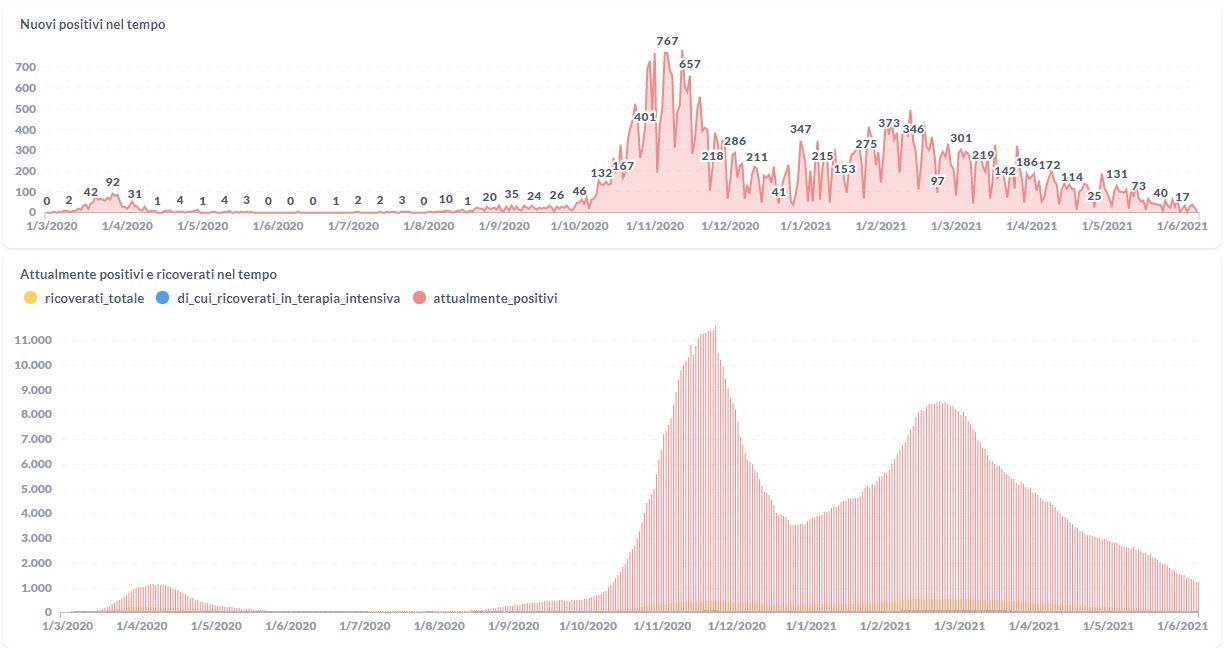The height and width of the screenshot is (648, 1224).
Task: Click the data point labeled 373
Action: tap(889, 123)
